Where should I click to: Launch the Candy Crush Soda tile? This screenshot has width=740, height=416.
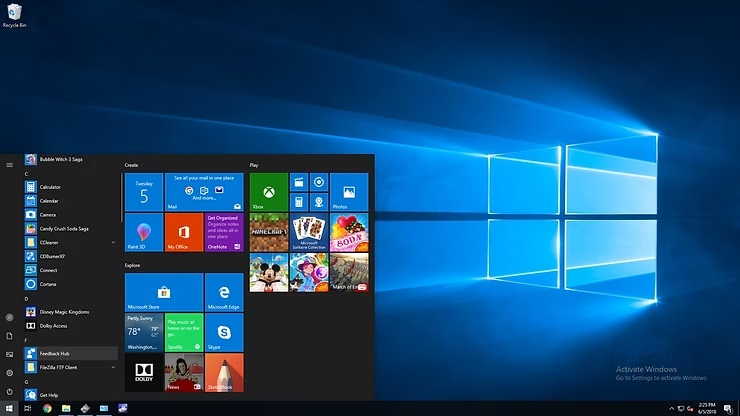349,232
